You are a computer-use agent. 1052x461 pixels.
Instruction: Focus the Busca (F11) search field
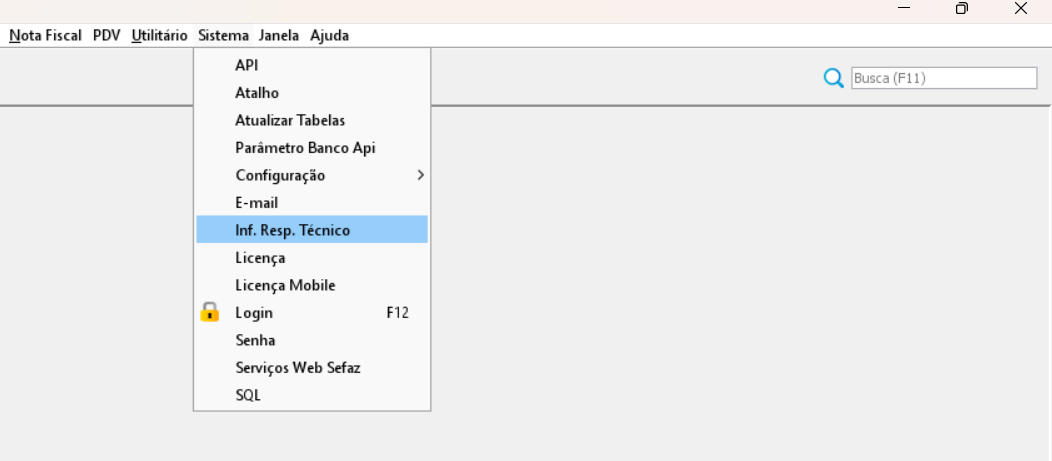coord(943,78)
